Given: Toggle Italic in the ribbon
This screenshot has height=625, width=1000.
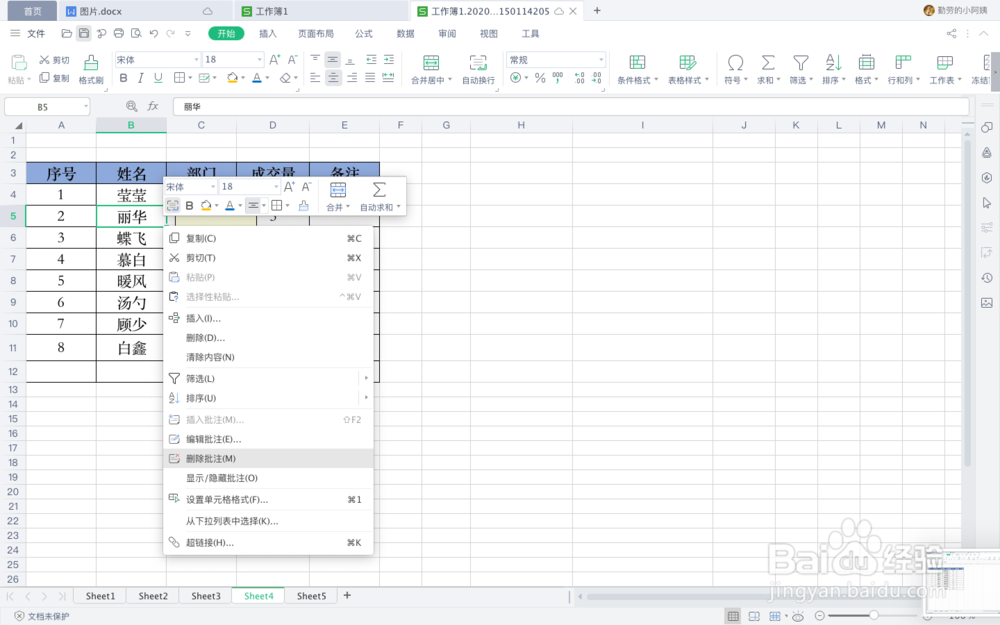Looking at the screenshot, I should (140, 78).
